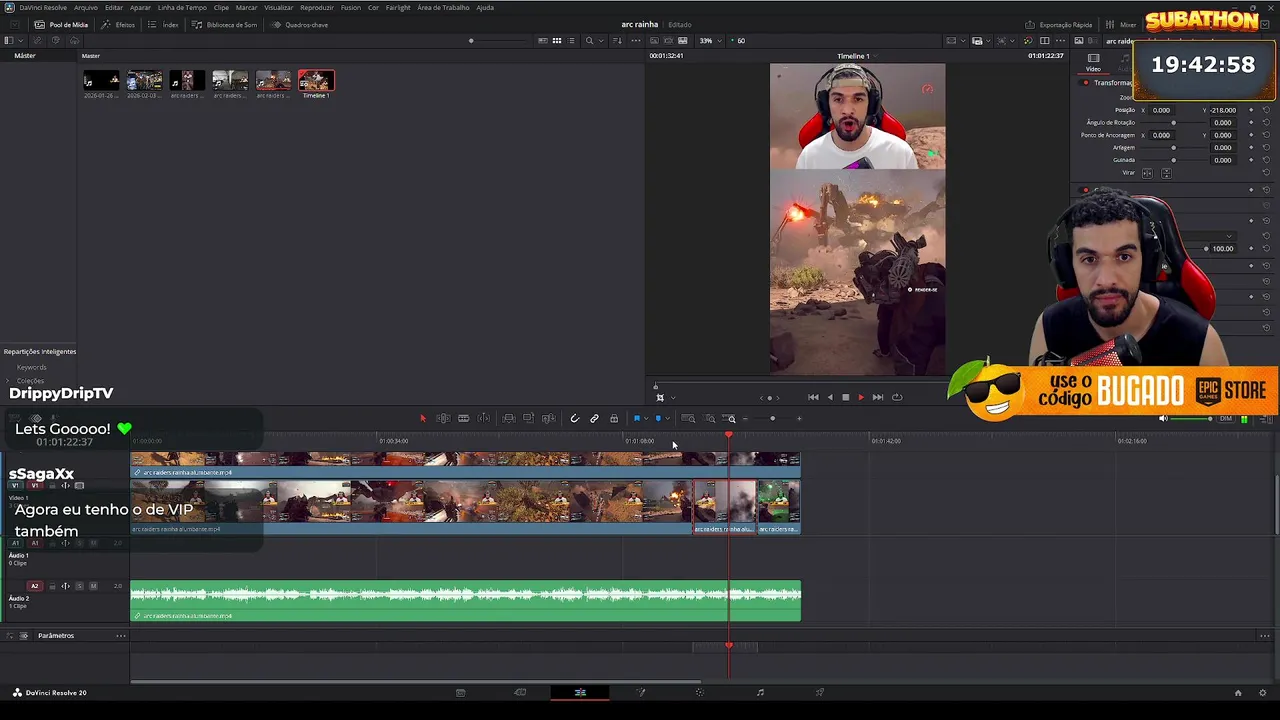Open the Efeitos panel
The width and height of the screenshot is (1280, 720).
tap(119, 24)
